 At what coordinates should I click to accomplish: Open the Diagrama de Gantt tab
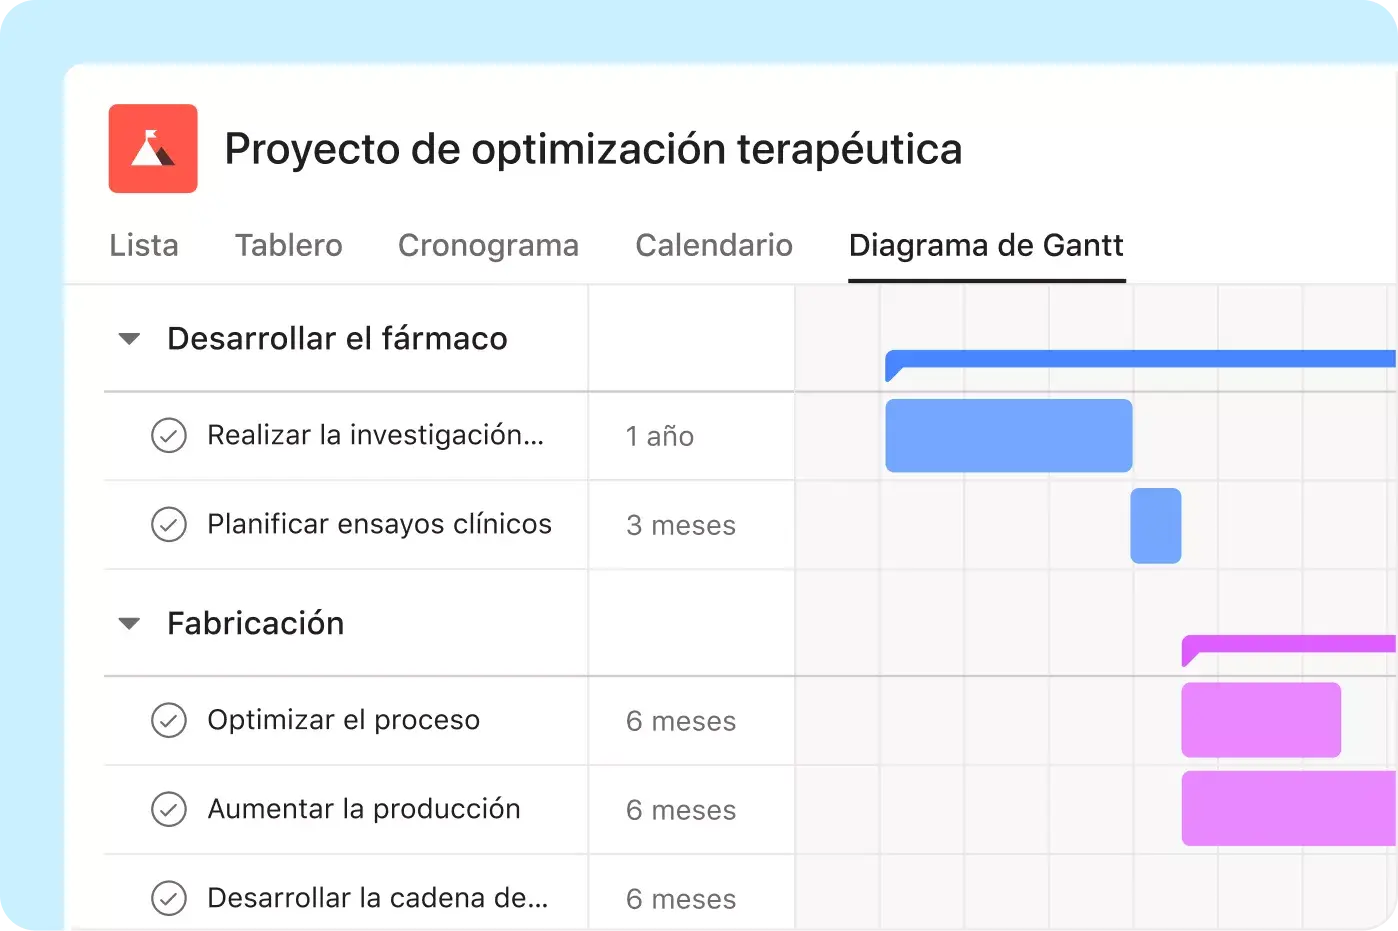point(986,245)
